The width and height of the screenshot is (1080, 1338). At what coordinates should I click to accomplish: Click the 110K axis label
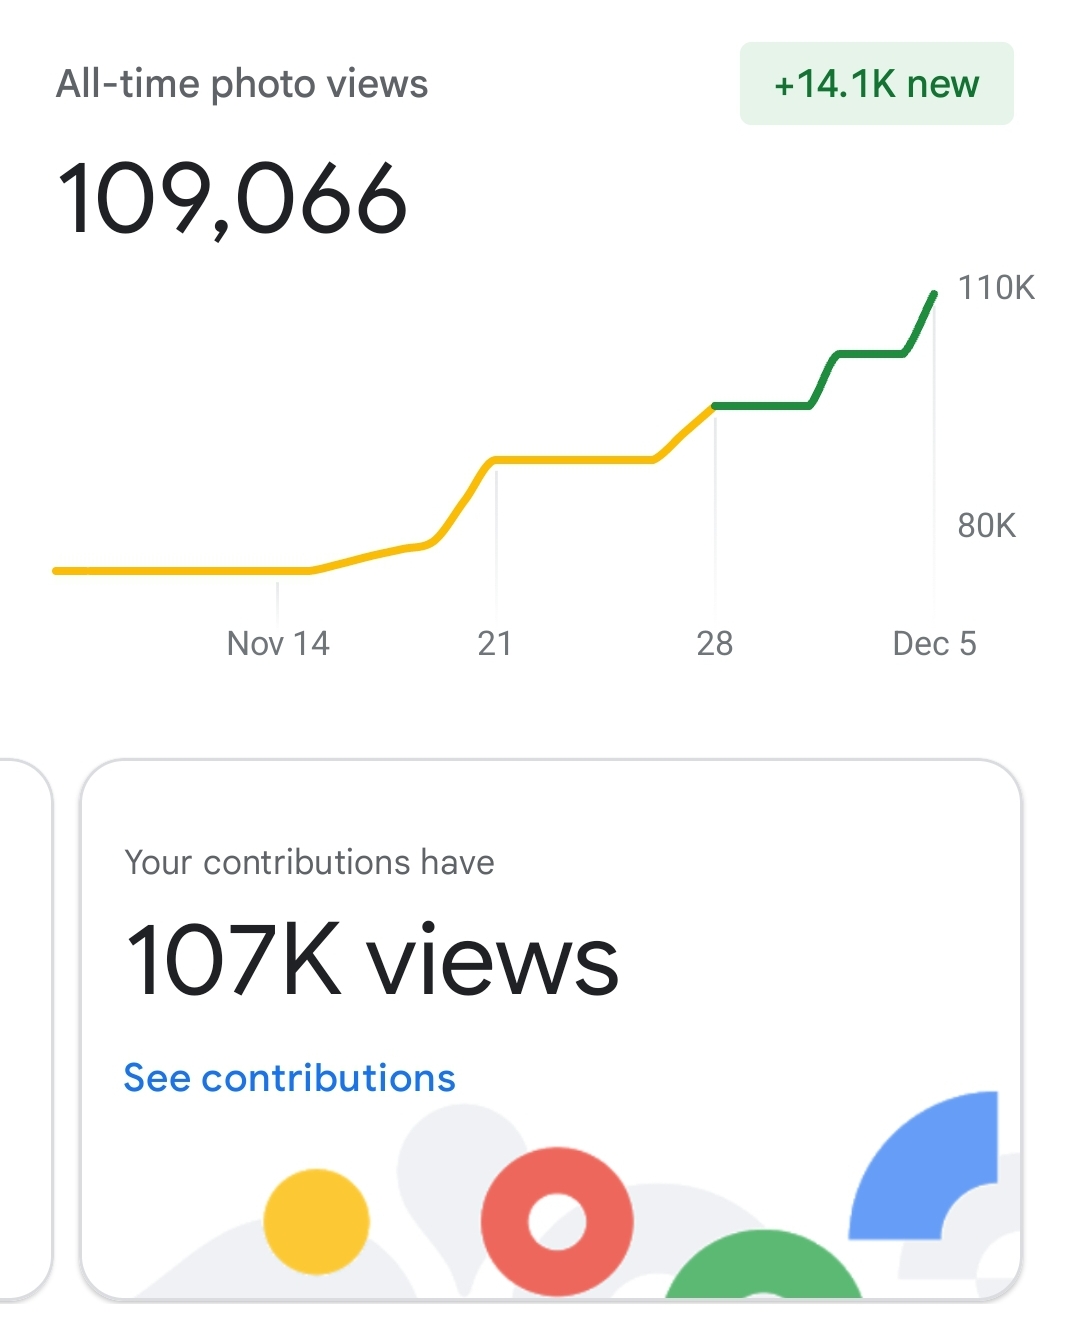pyautogui.click(x=996, y=288)
